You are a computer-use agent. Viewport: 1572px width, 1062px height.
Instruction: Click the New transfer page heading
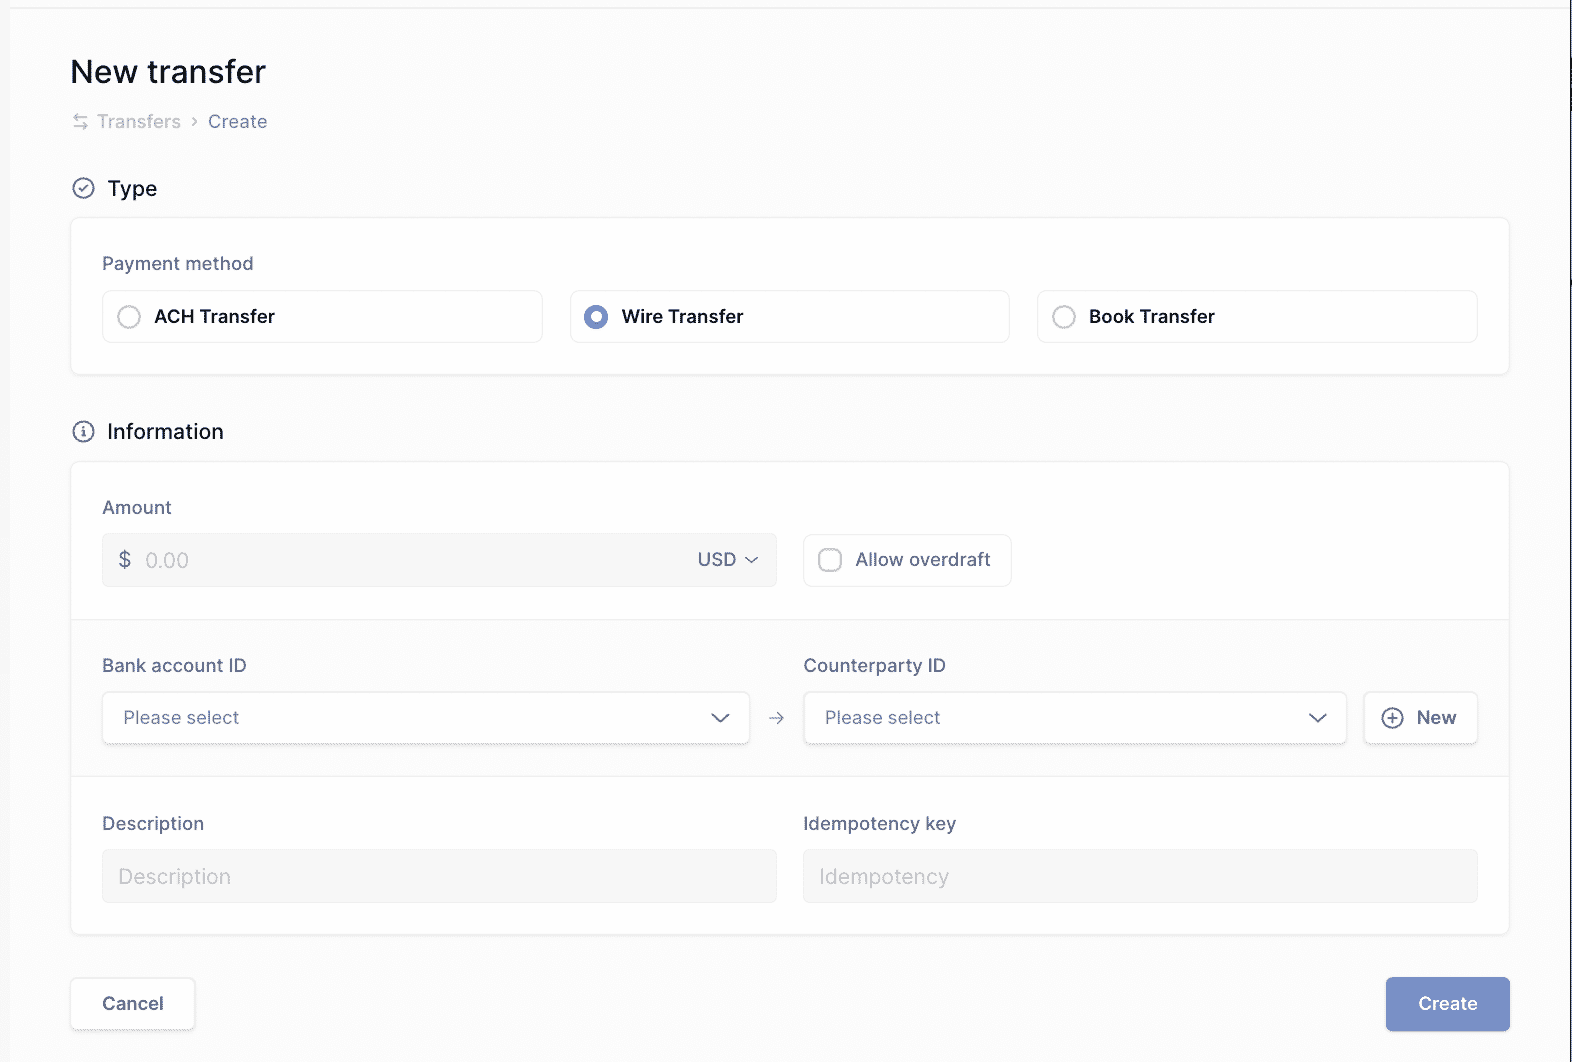click(168, 72)
